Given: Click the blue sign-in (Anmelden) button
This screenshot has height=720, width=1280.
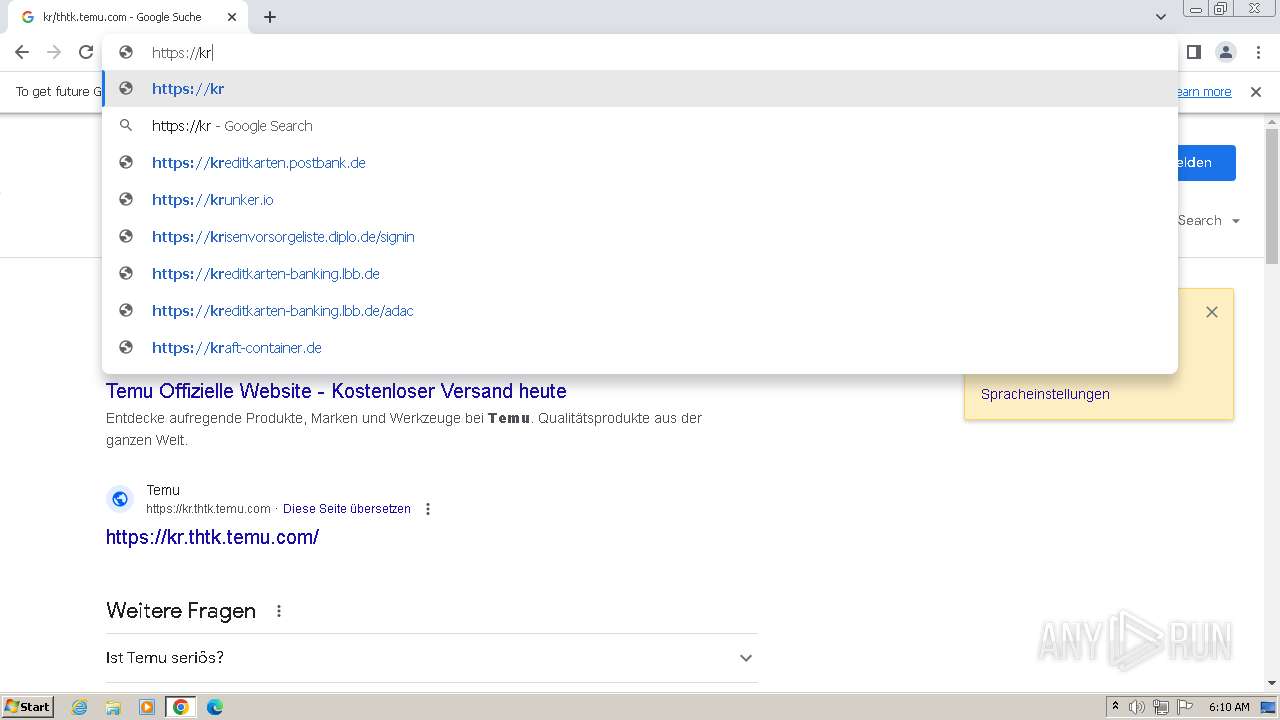Looking at the screenshot, I should click(x=1207, y=163).
